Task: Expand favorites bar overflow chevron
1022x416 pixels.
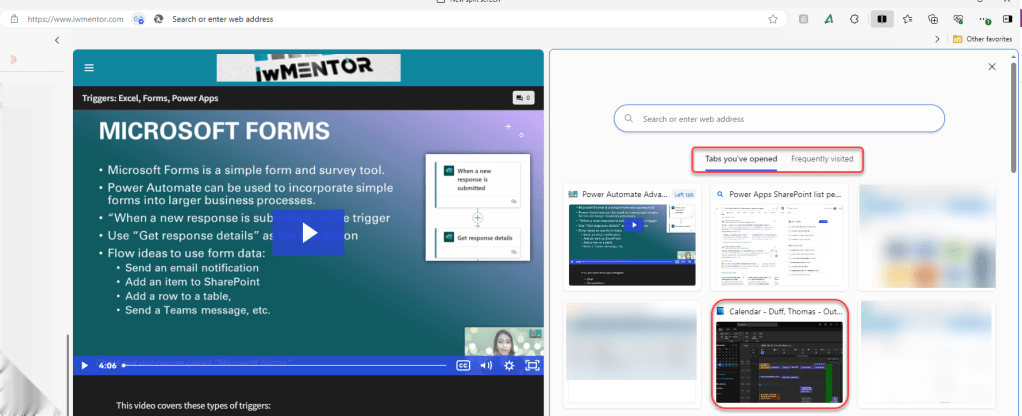Action: [x=936, y=39]
